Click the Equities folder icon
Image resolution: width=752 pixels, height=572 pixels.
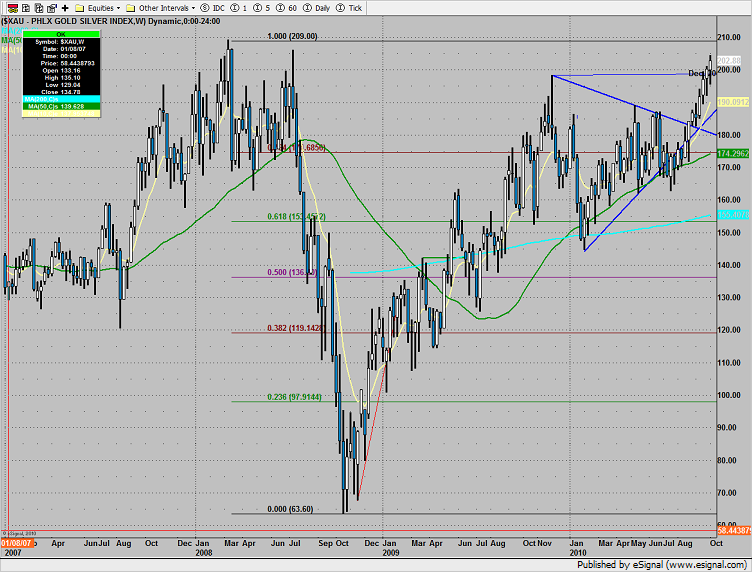coord(81,6)
